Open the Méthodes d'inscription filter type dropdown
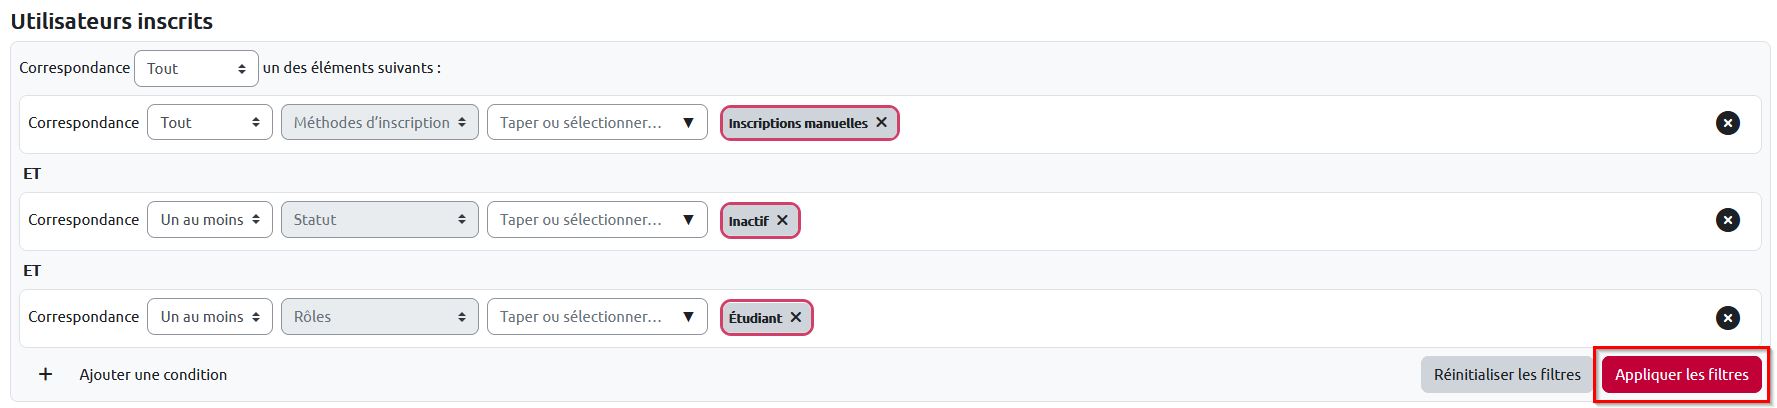This screenshot has width=1777, height=408. [379, 122]
